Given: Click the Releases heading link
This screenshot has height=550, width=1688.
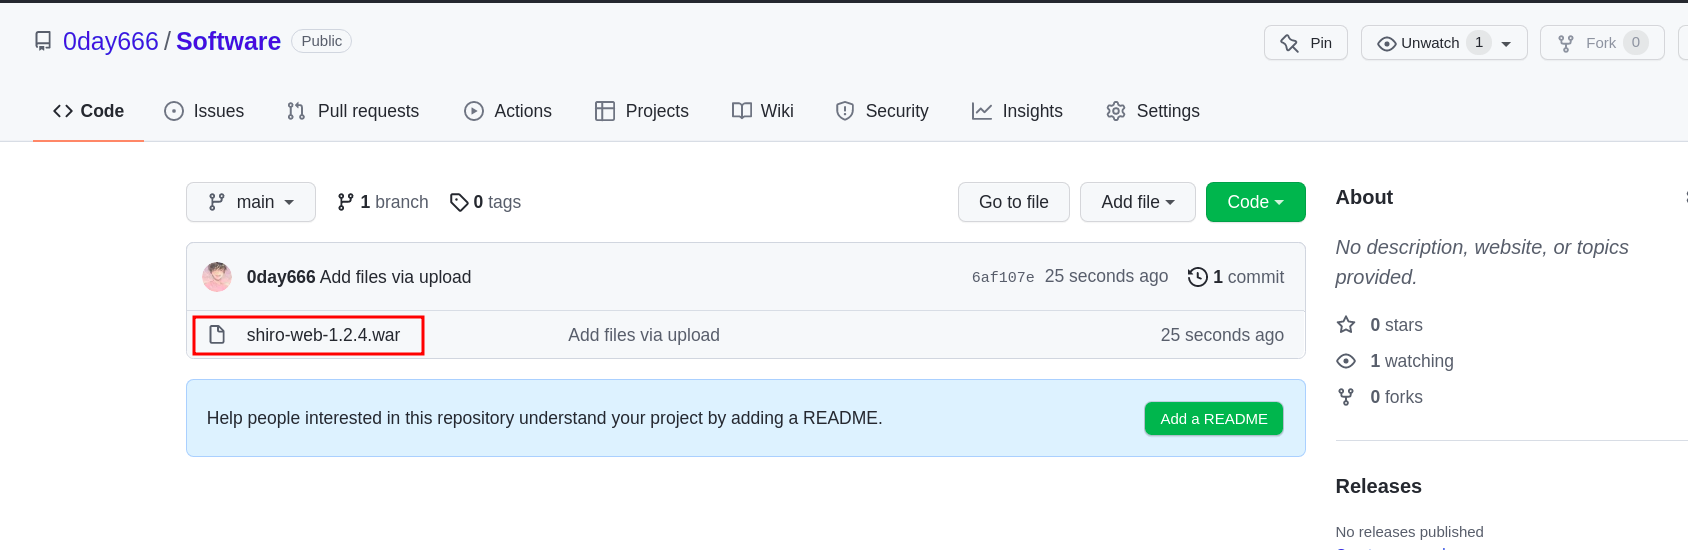Looking at the screenshot, I should click(1378, 486).
